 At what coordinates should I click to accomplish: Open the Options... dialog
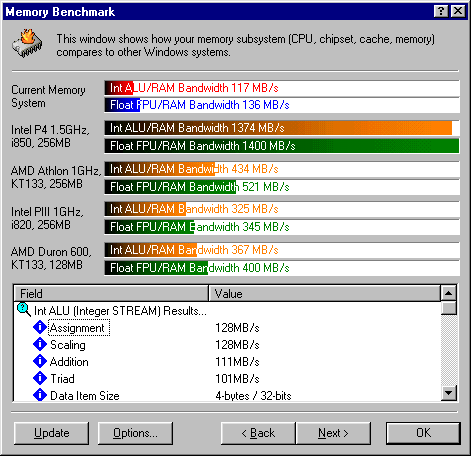click(x=135, y=433)
